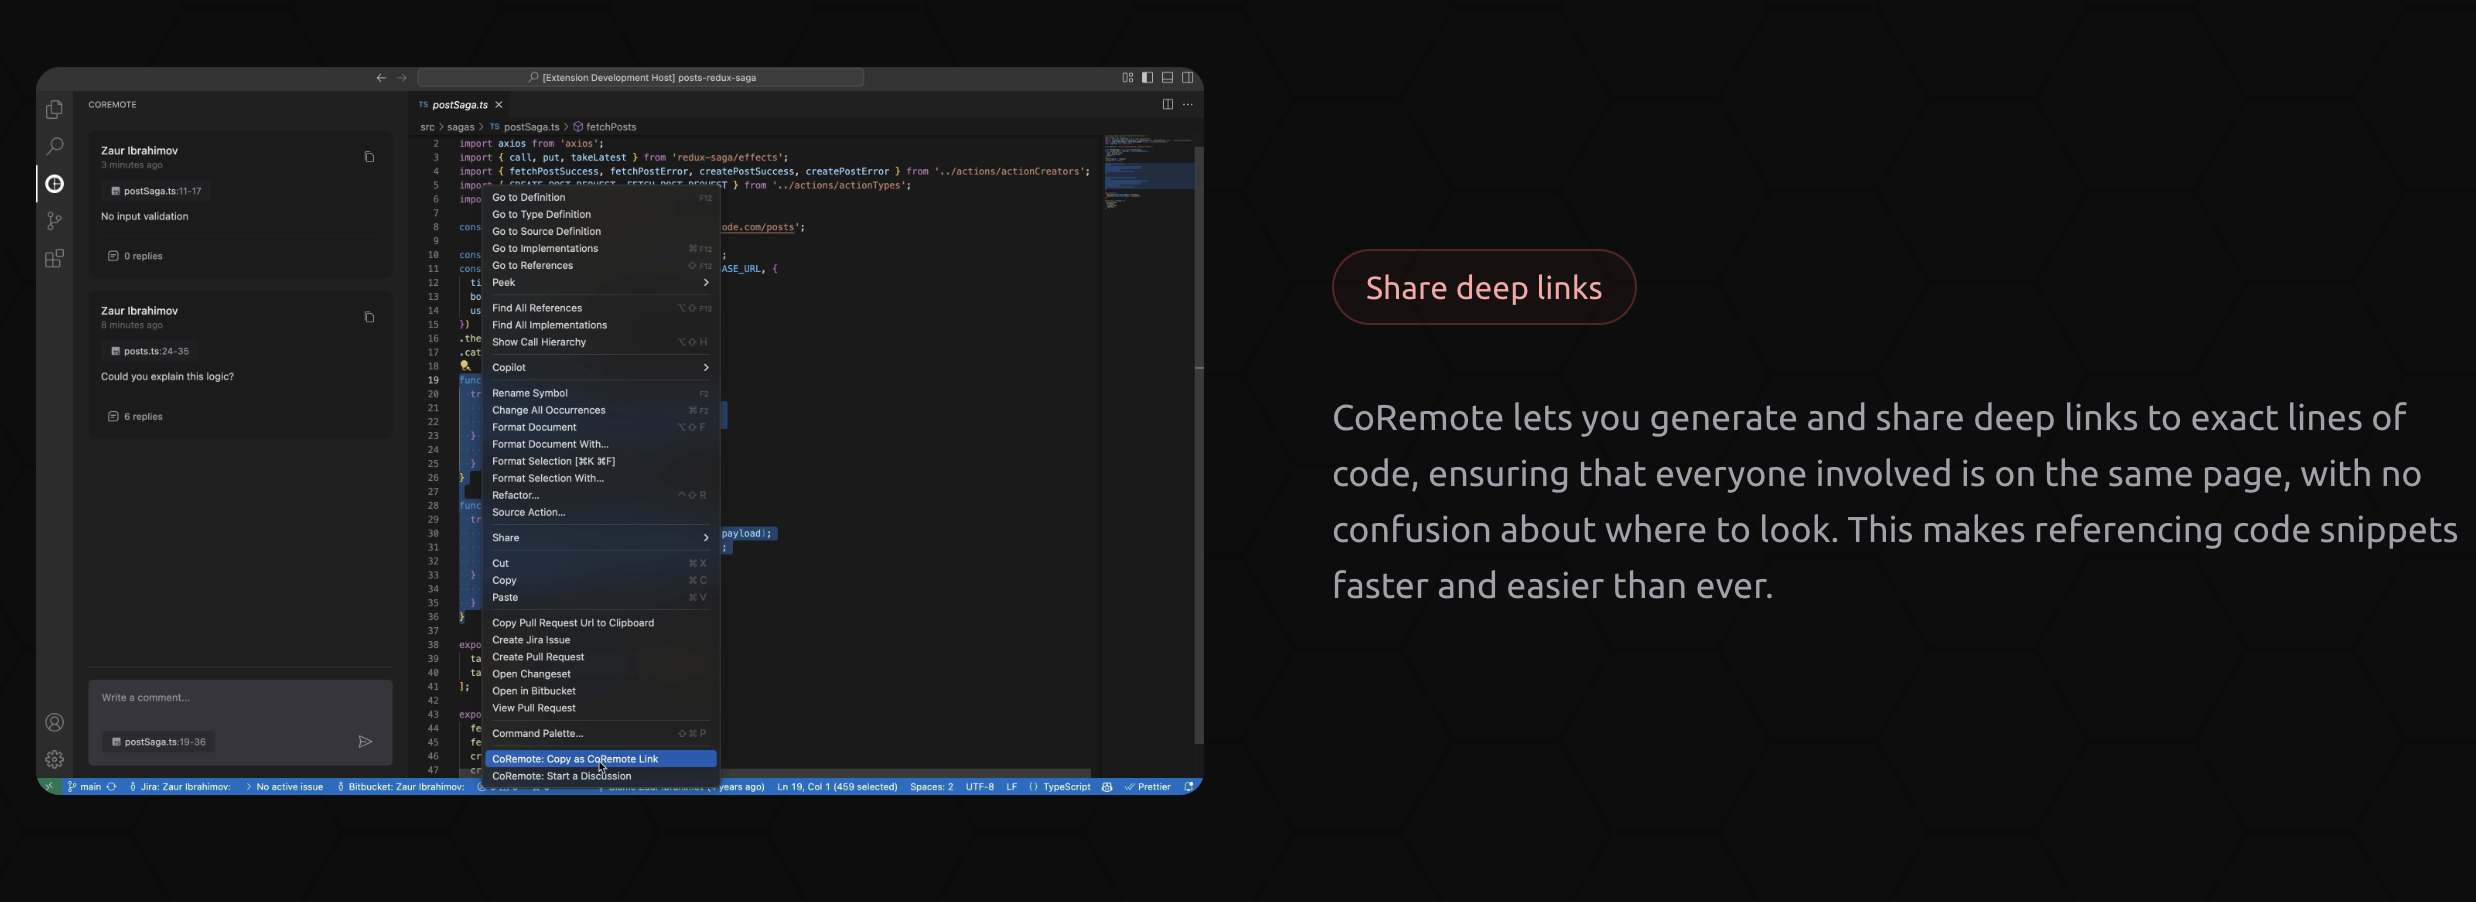Open the Manage gear icon
Image resolution: width=2476 pixels, height=902 pixels.
(54, 759)
